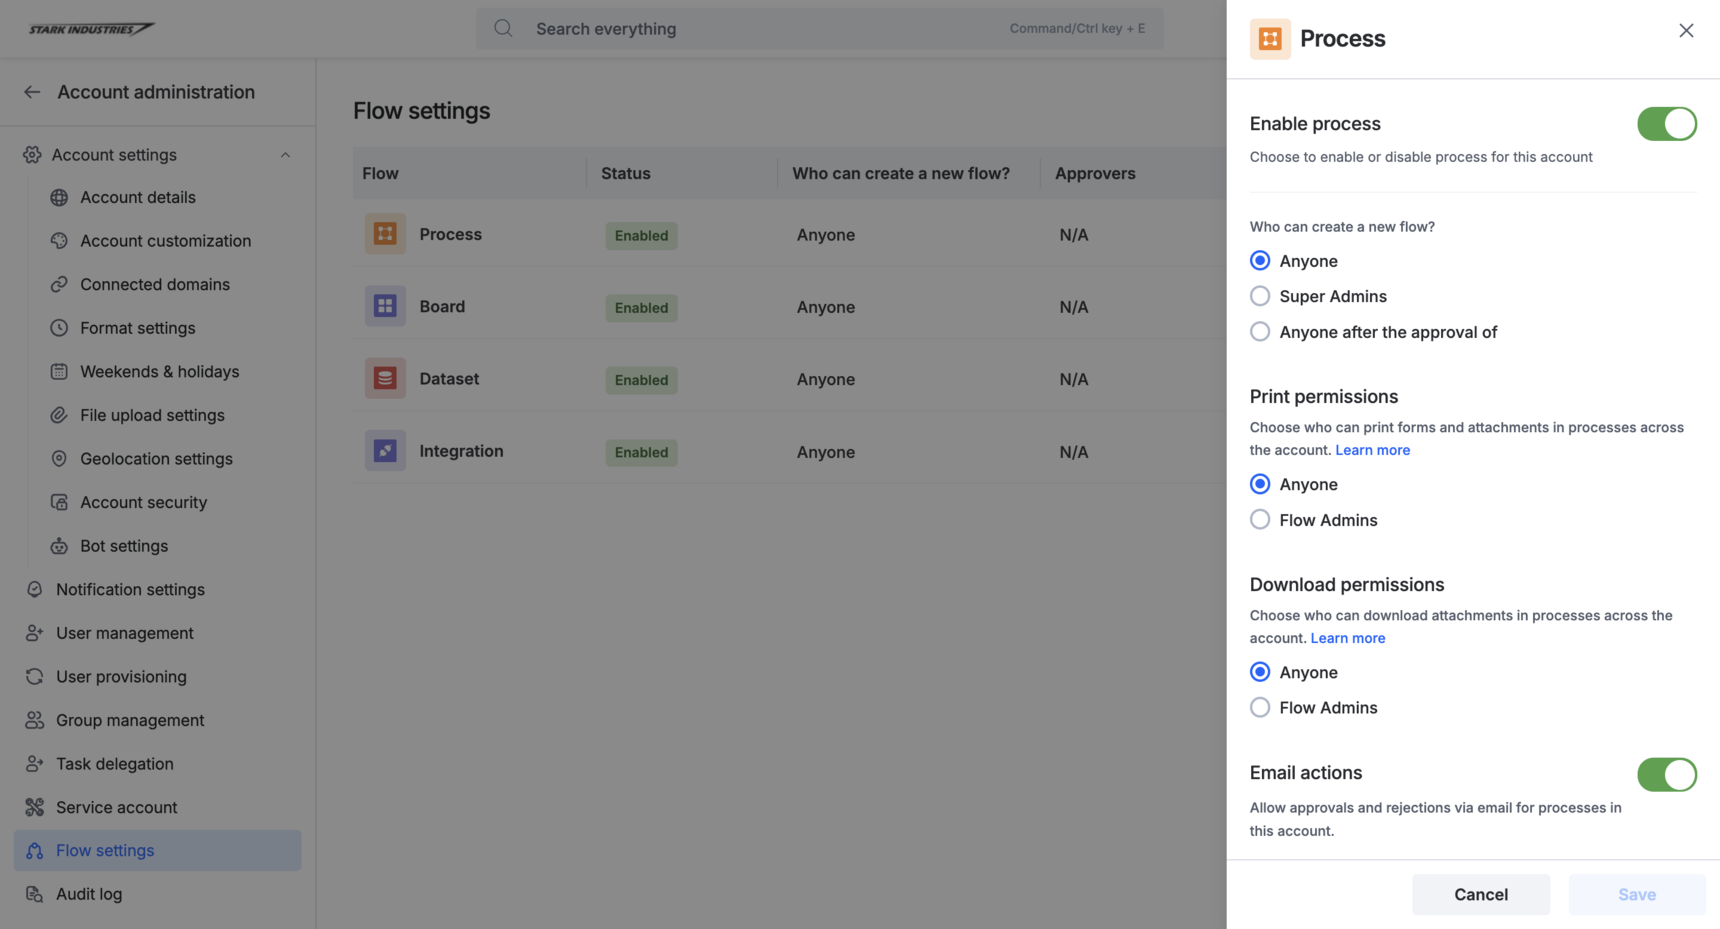Click the Account customization palette icon
Viewport: 1720px width, 929px height.
(59, 241)
